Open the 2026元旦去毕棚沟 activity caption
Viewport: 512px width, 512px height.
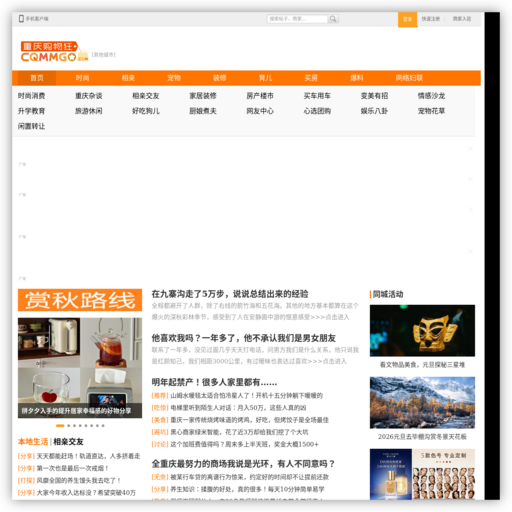pos(422,437)
